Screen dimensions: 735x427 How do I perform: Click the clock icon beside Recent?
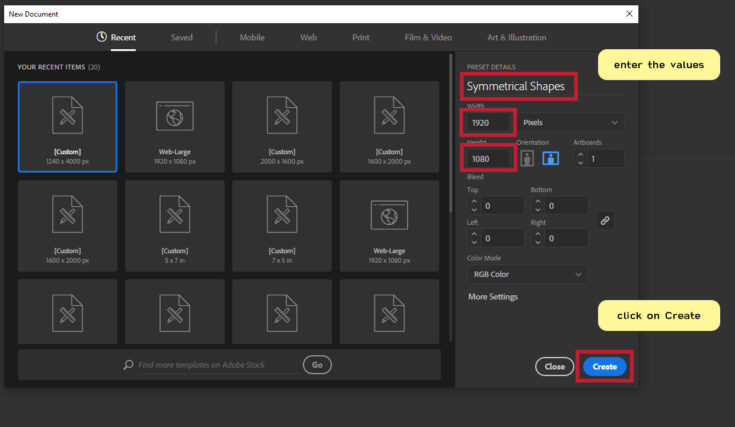point(101,37)
